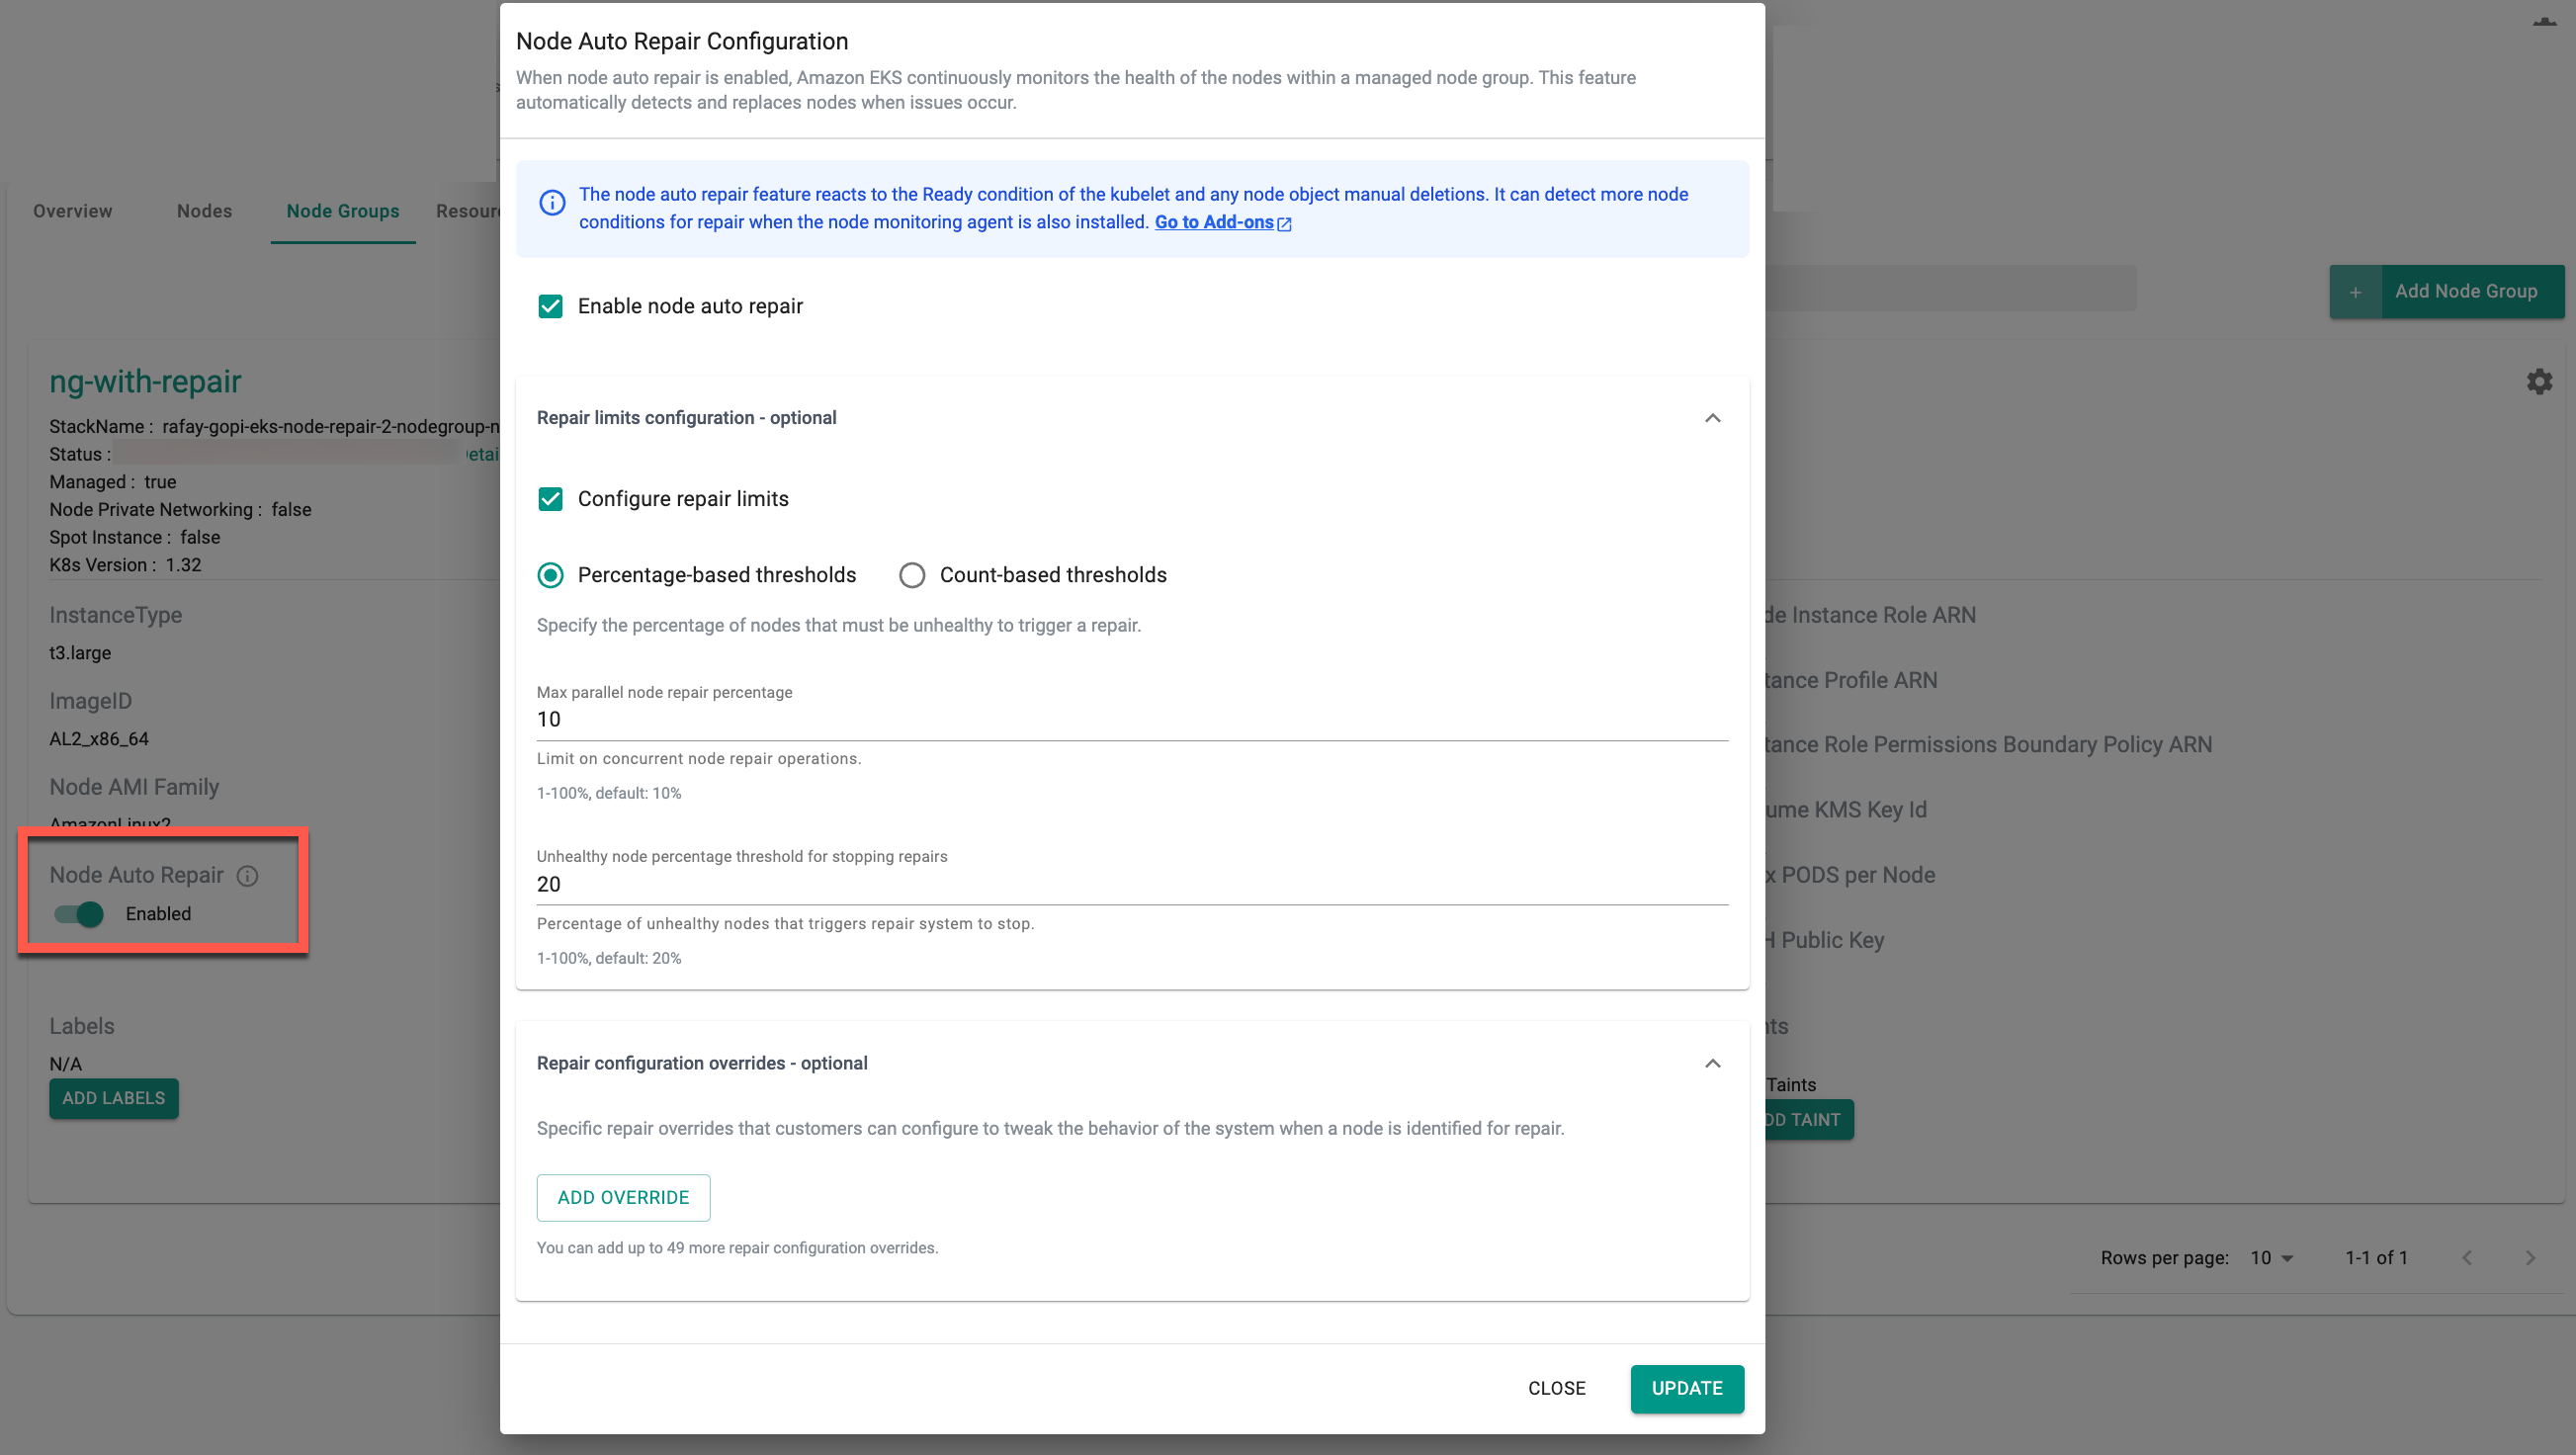Click the plus icon on Add Node Group
The image size is (2576, 1455).
coord(2356,292)
